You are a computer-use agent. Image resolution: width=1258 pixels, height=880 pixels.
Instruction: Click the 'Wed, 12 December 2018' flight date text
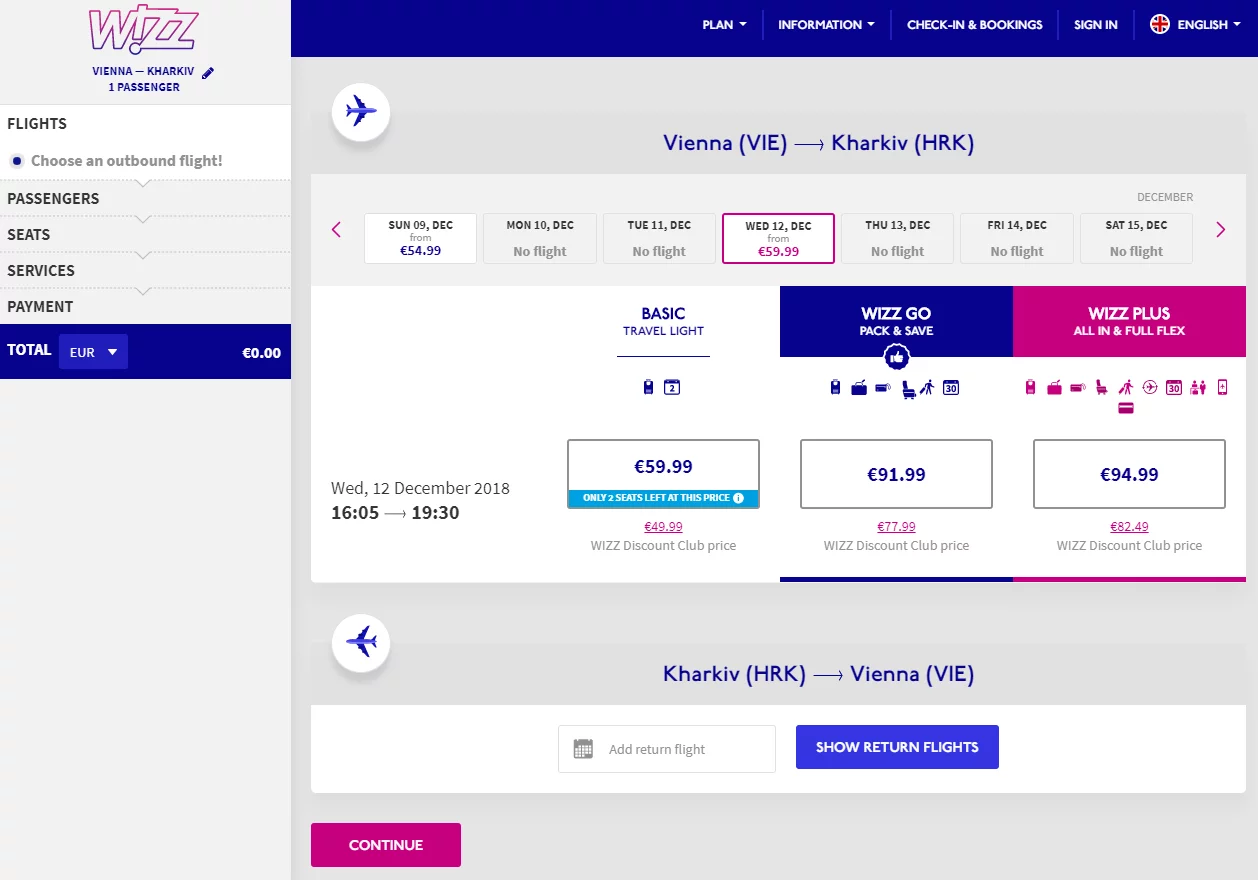420,488
